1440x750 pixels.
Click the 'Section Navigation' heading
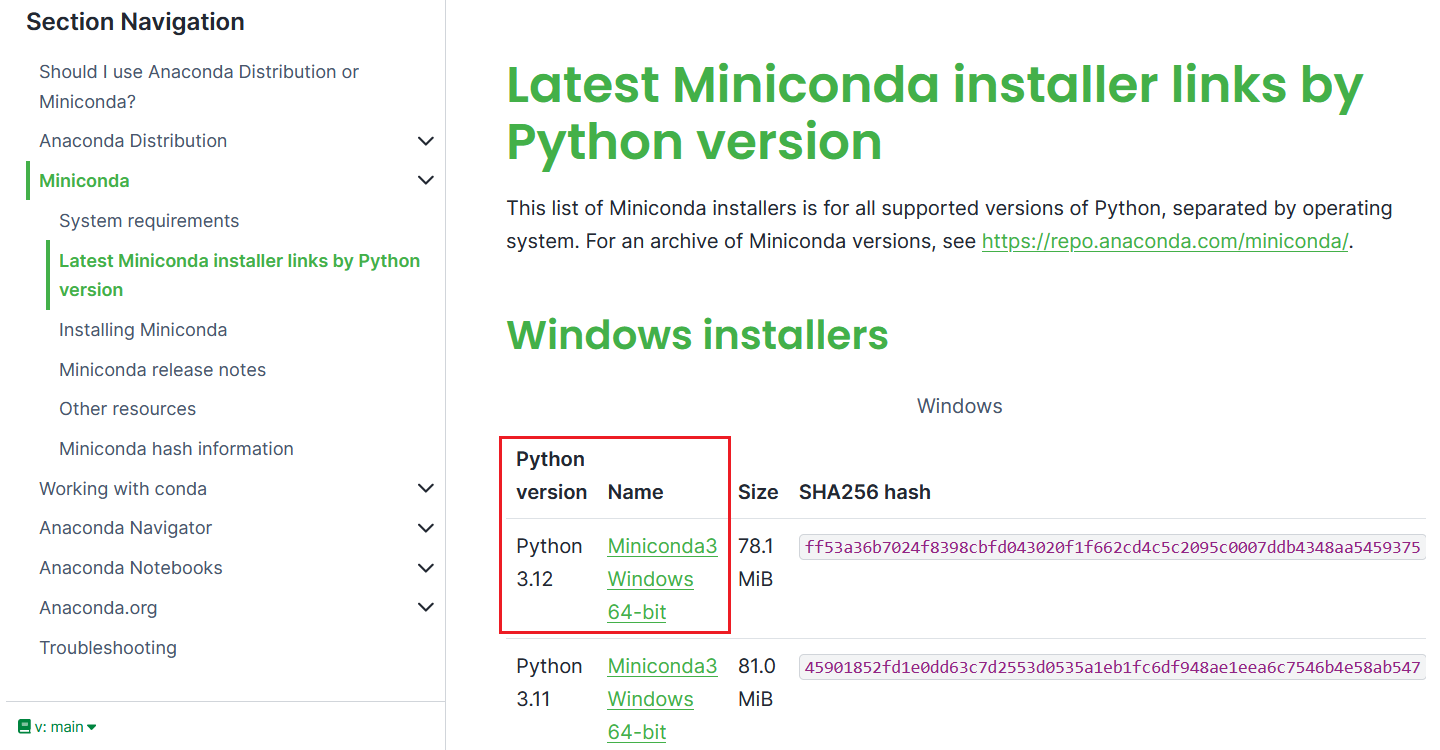[x=135, y=22]
